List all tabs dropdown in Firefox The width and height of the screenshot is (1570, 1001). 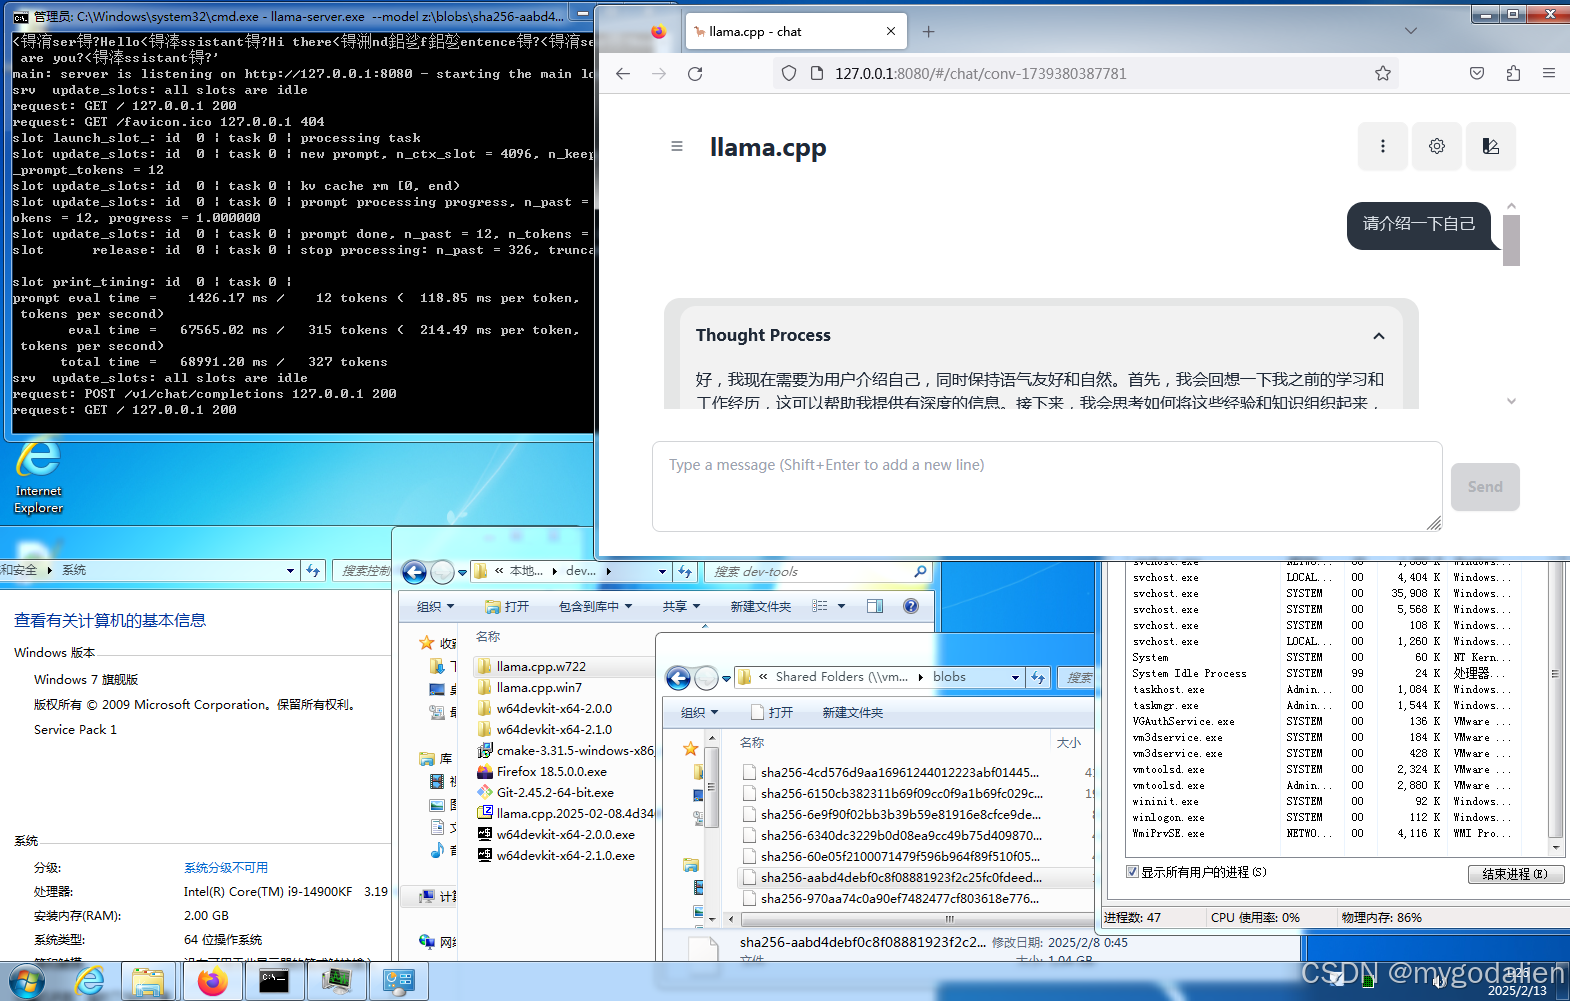click(1411, 31)
